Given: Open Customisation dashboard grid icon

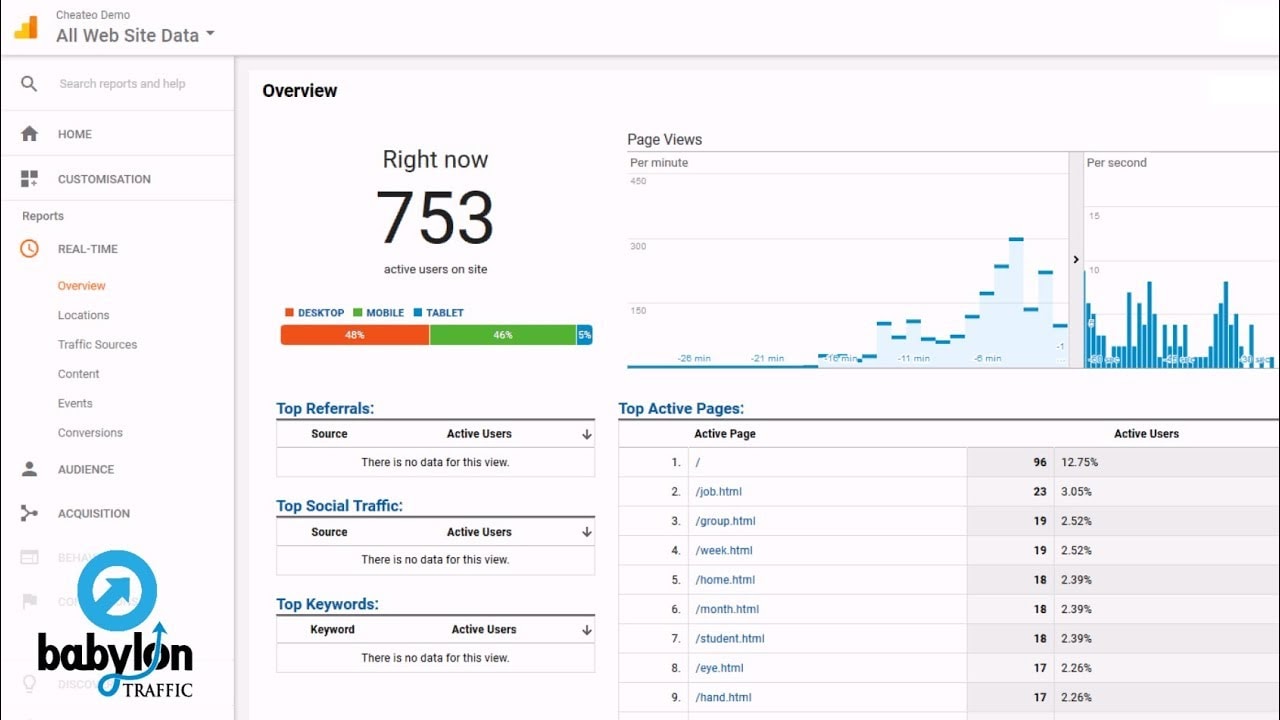Looking at the screenshot, I should (29, 179).
